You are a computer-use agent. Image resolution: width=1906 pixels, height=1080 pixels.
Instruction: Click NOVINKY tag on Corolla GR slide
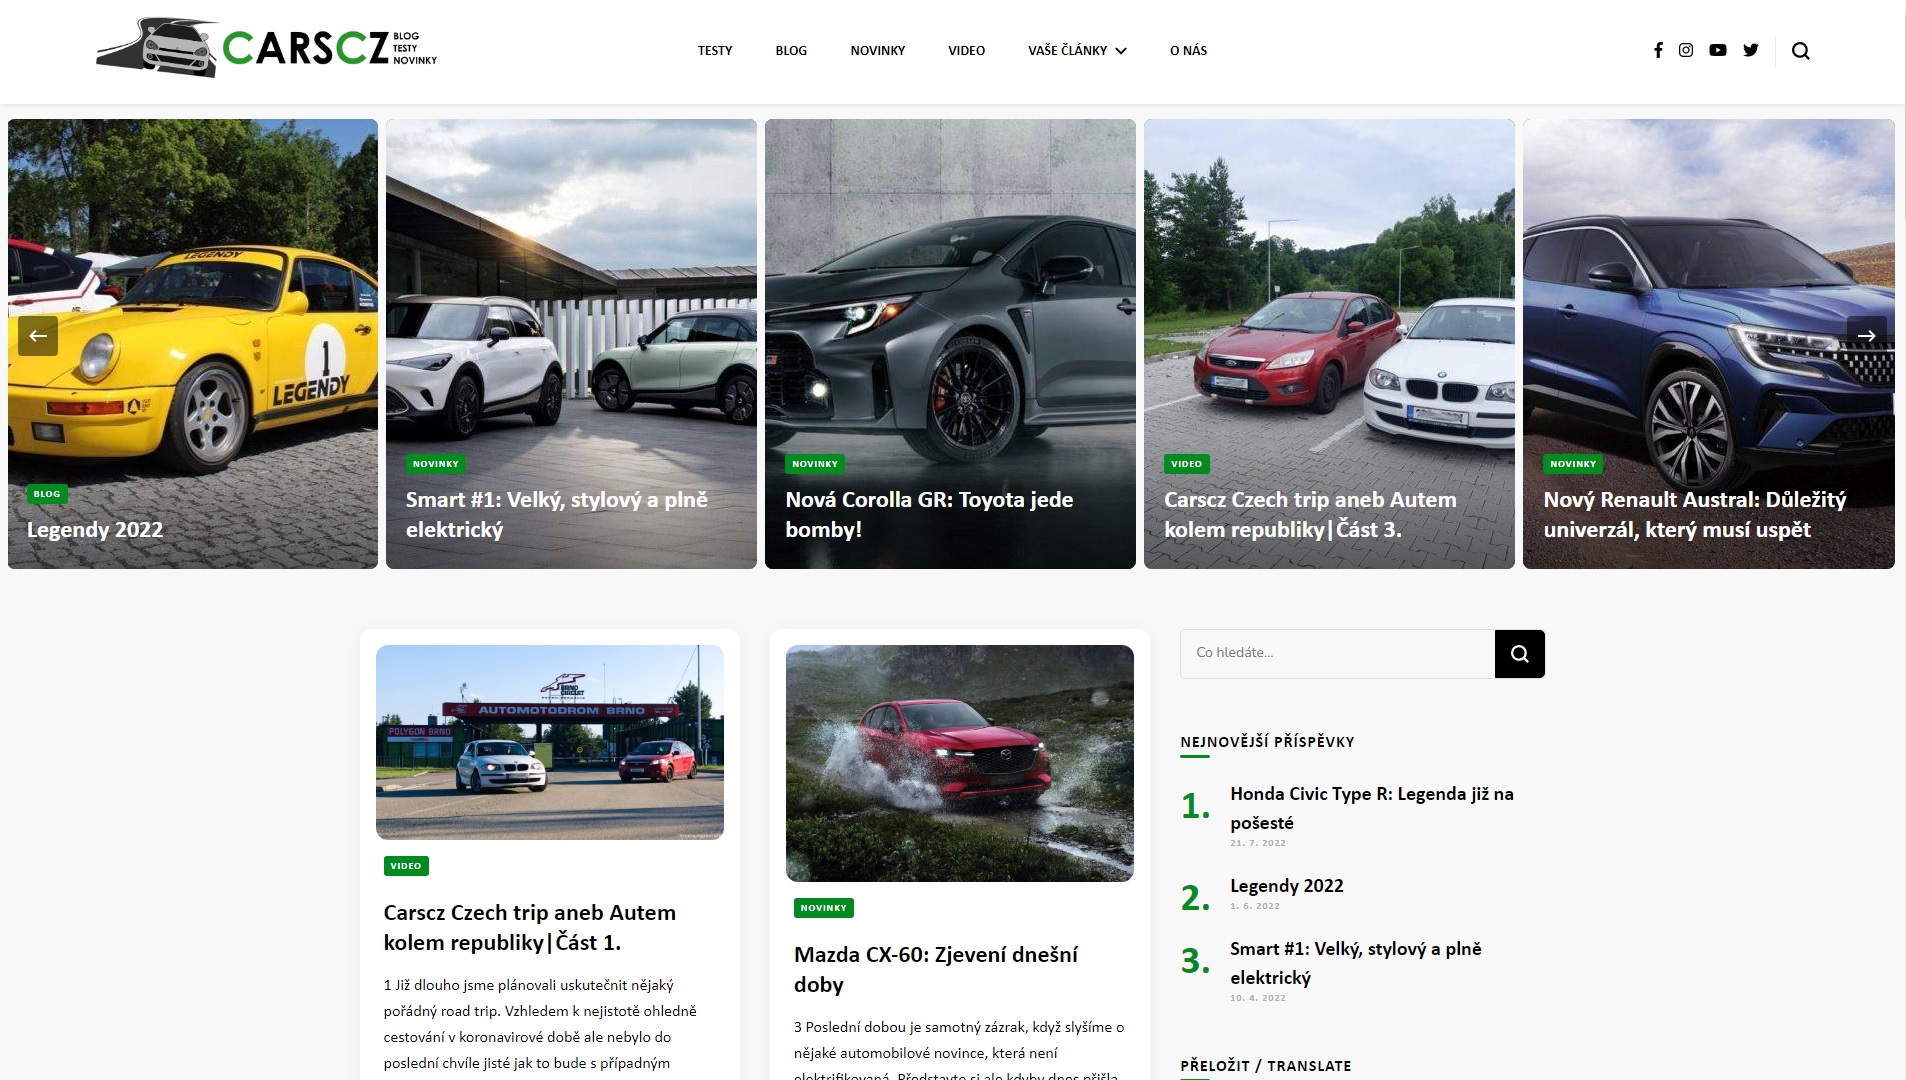(x=815, y=464)
